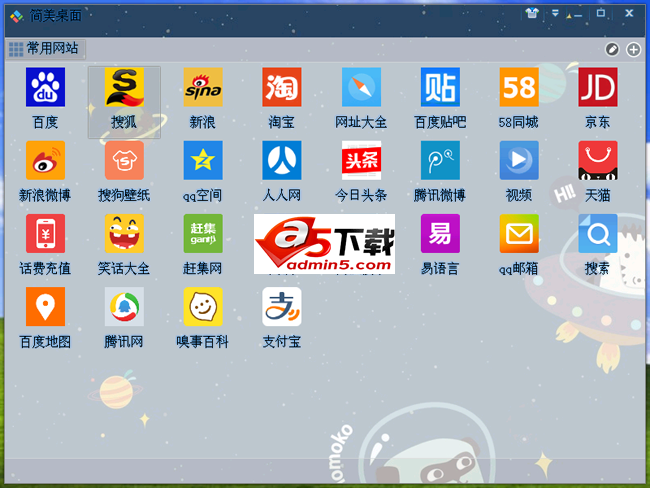Screen dimensions: 650x488
Task: Click the 网址大全 text label
Action: (361, 122)
